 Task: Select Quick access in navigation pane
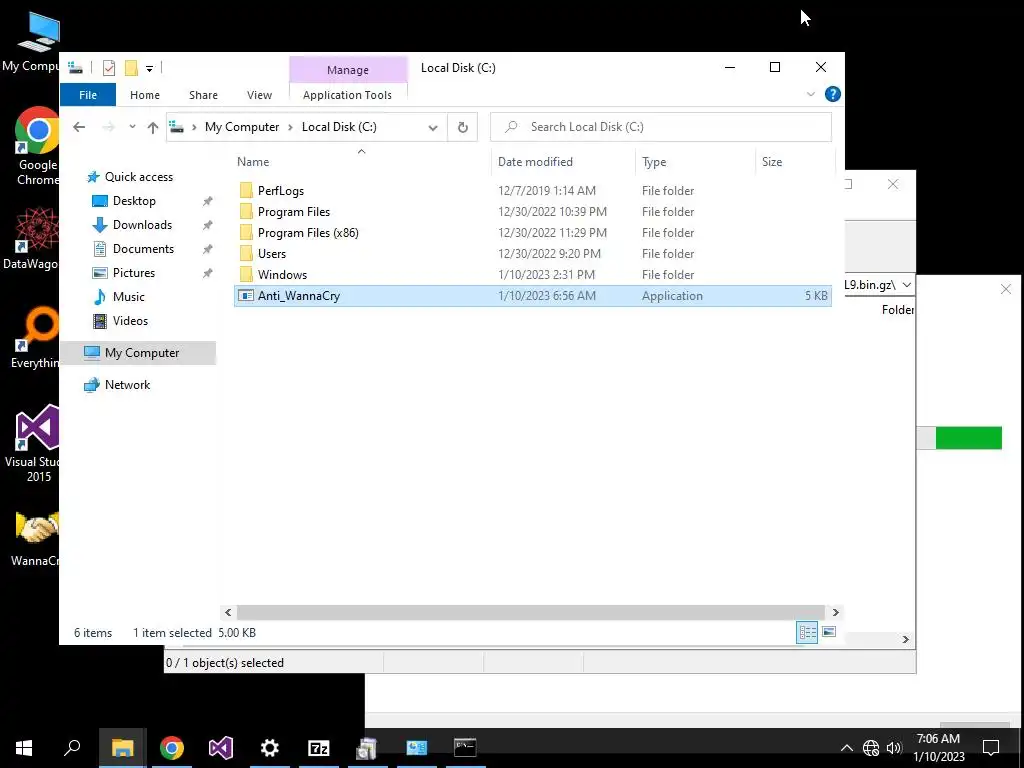coord(138,177)
